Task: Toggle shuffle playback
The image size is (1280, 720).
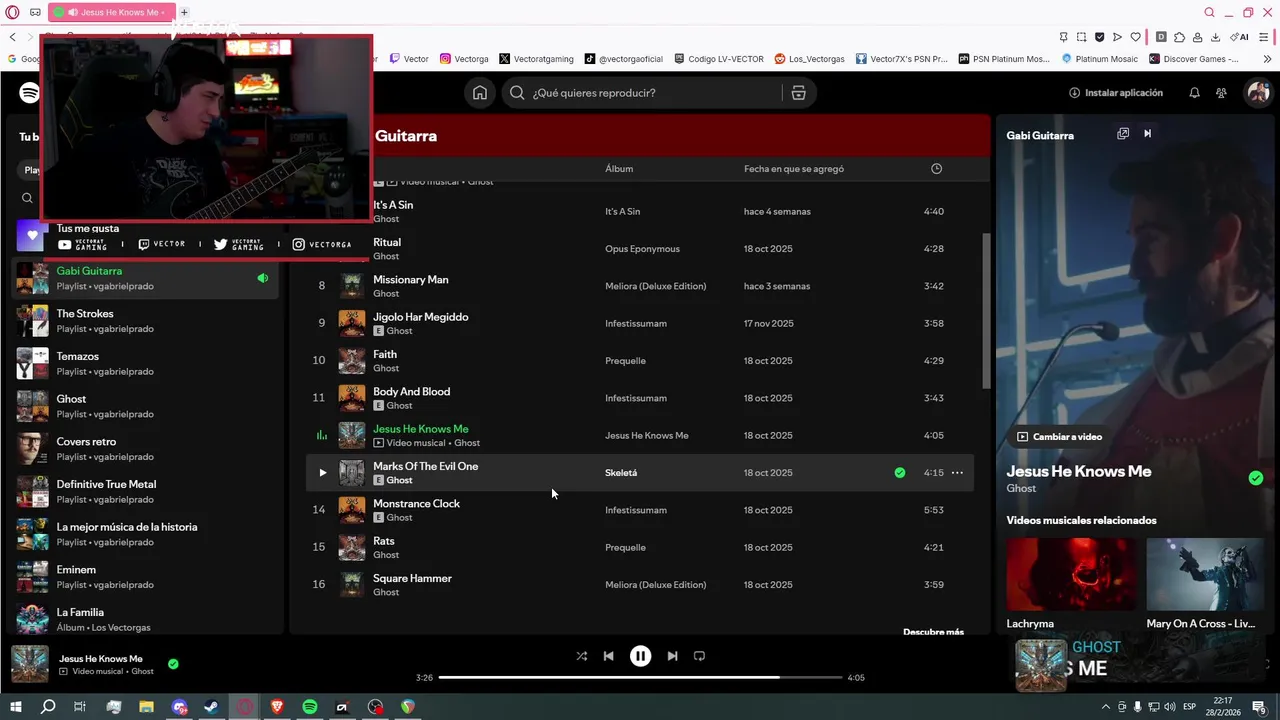Action: tap(582, 656)
